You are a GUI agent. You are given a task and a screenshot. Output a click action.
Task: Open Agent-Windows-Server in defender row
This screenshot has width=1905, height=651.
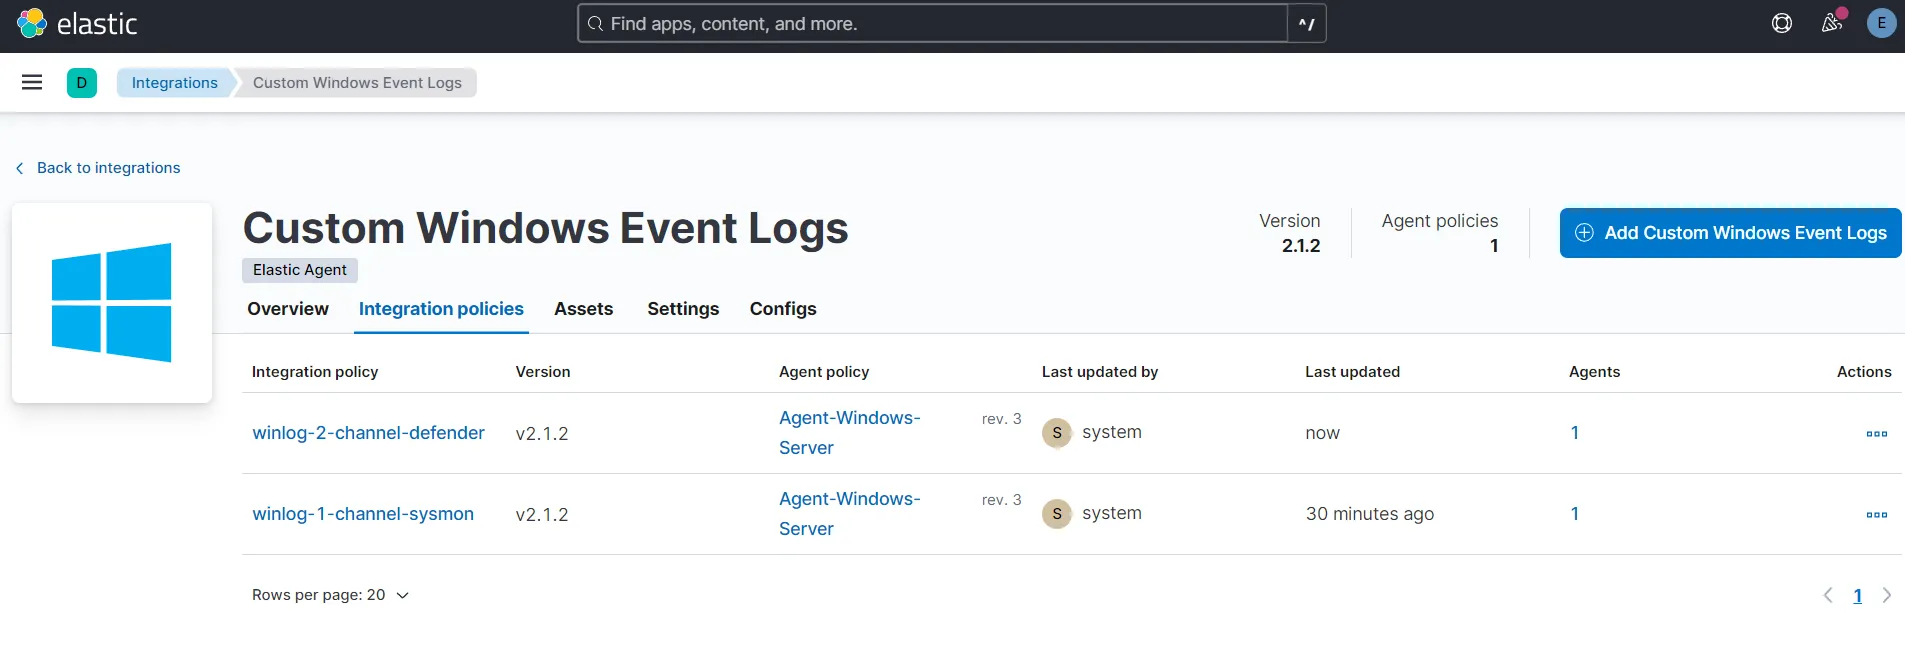850,433
